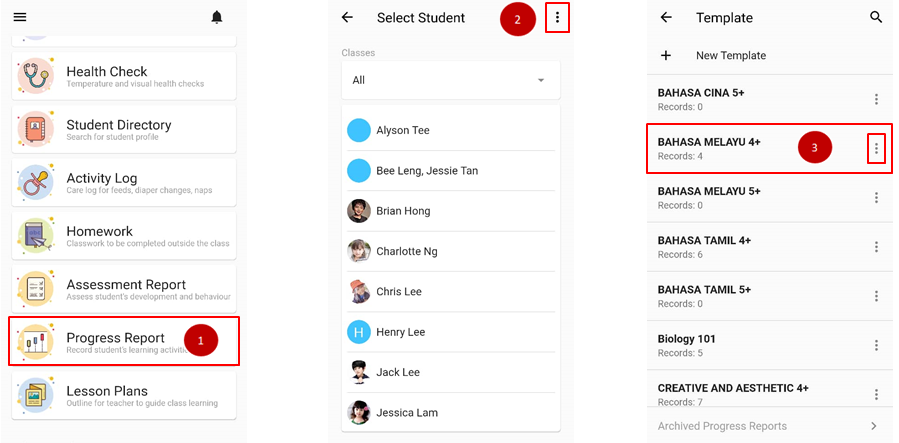Open the hamburger navigation menu
The width and height of the screenshot is (899, 443).
[20, 17]
